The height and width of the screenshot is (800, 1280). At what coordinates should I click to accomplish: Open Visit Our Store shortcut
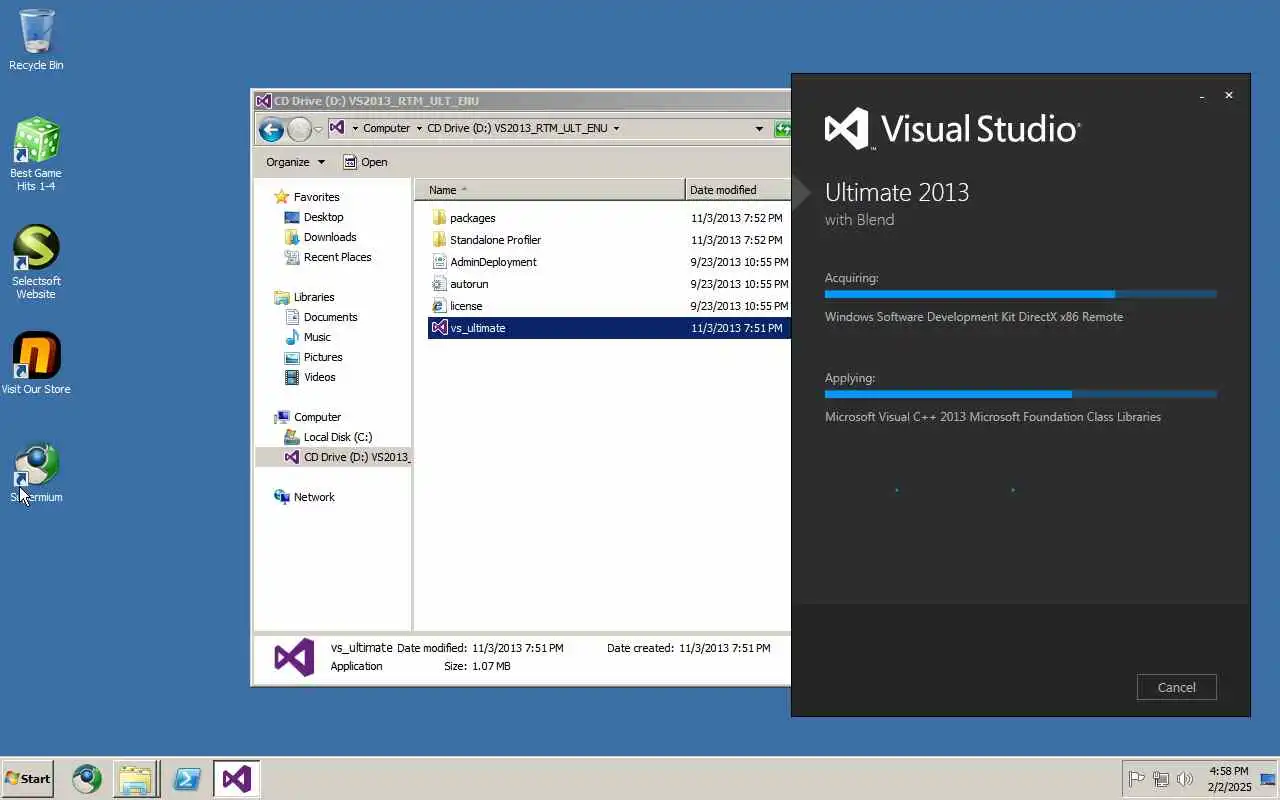[36, 363]
